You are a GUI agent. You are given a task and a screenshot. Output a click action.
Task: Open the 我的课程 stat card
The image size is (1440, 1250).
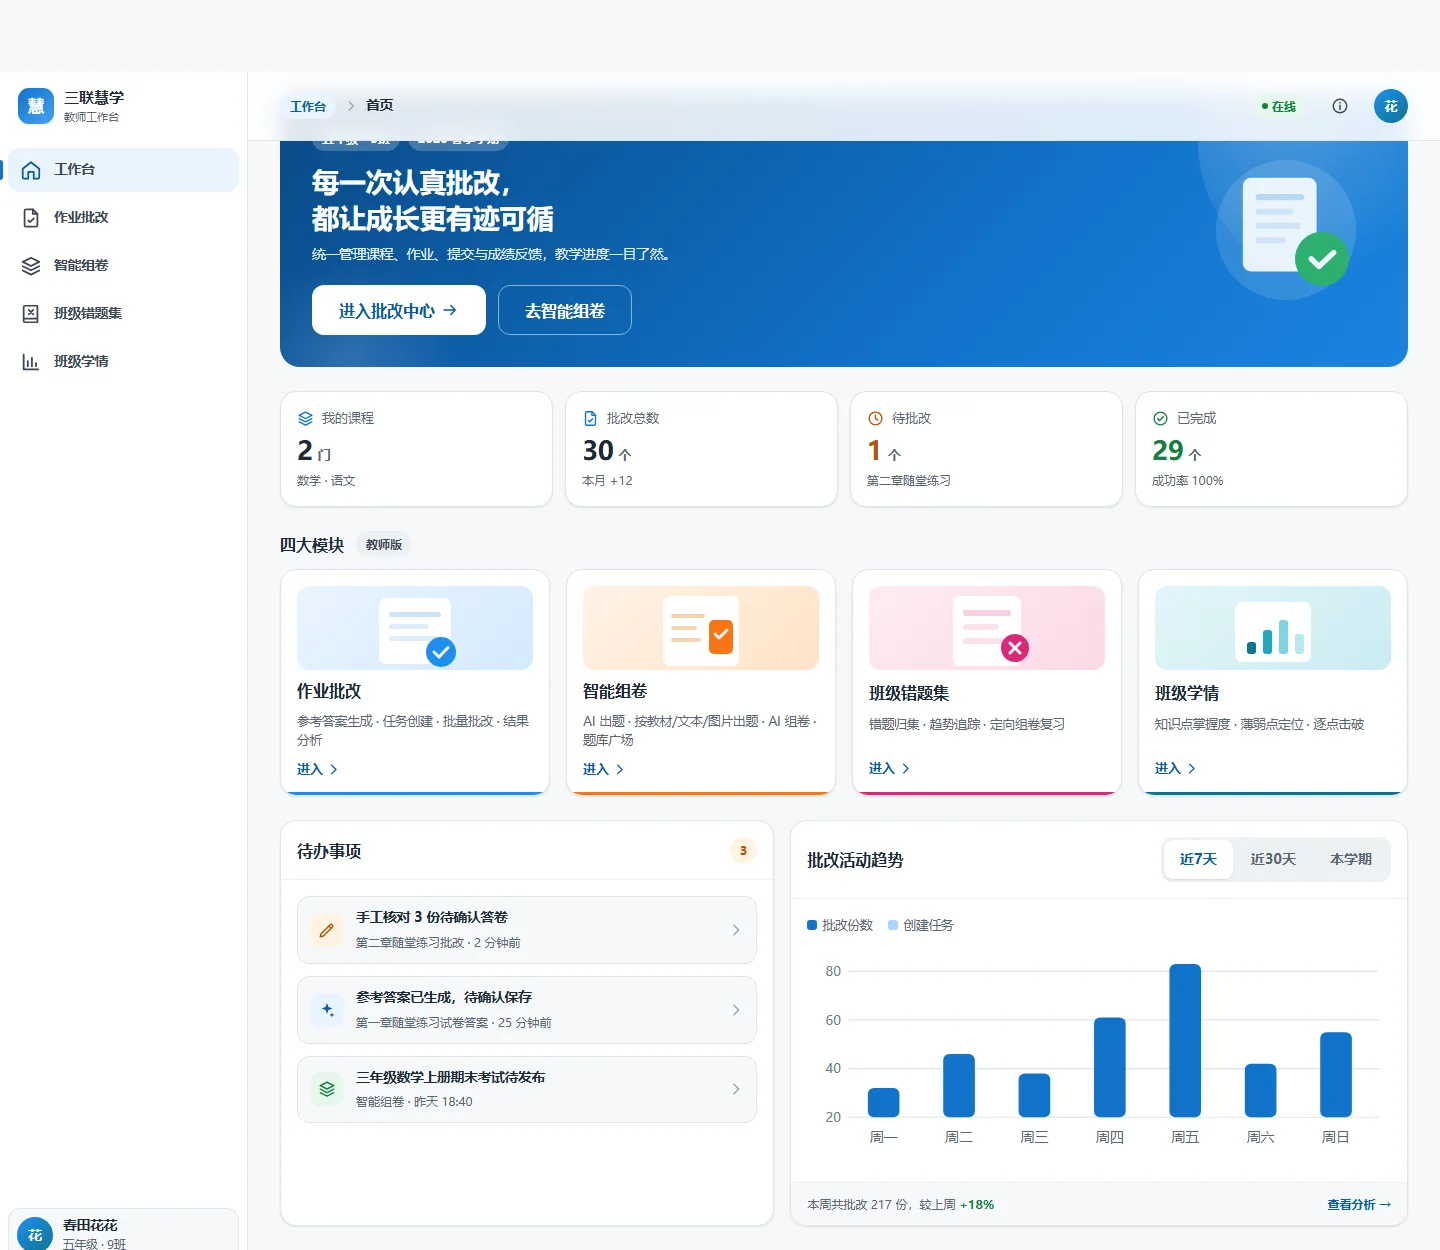(x=416, y=449)
